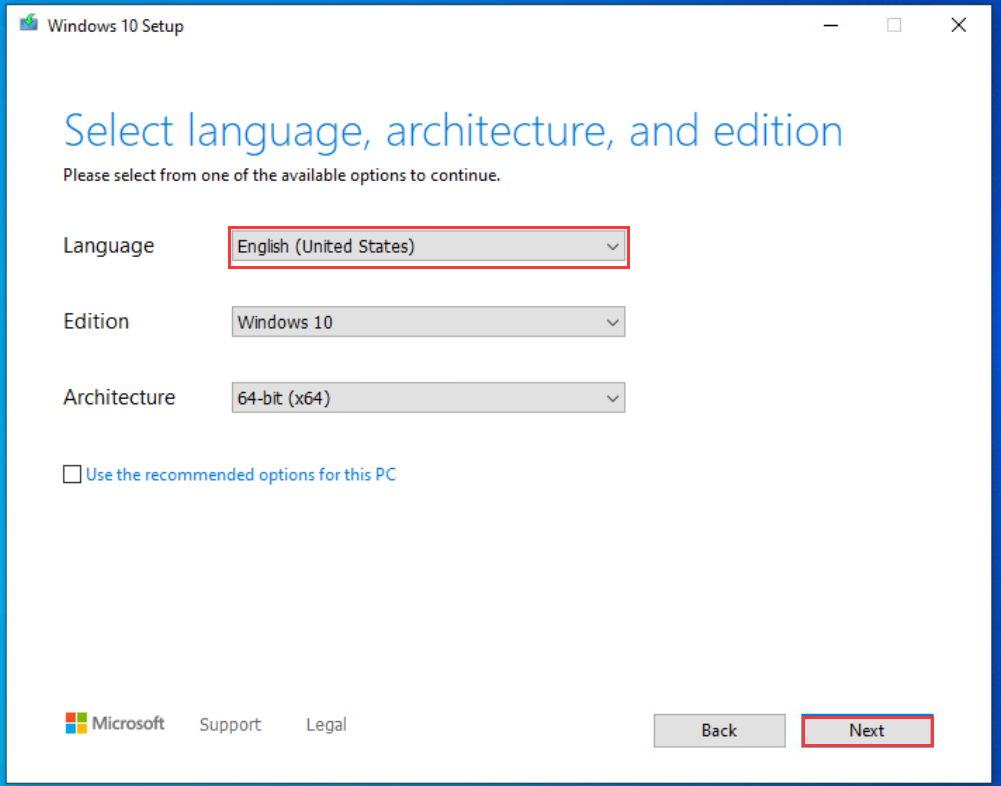Click the 'Please select from one of the available options' text
Viewport: 1001px width, 786px height.
(282, 175)
